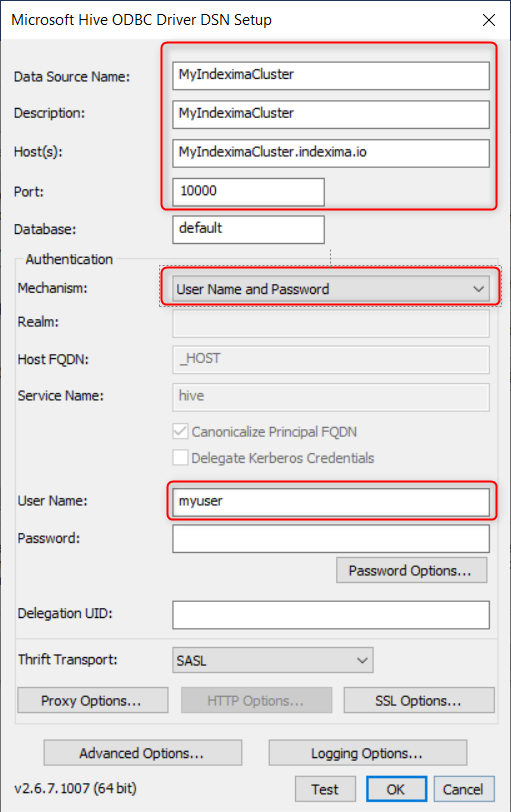Toggle Delegate Kerberos Credentials checkbox
The height and width of the screenshot is (812, 511).
(x=180, y=458)
